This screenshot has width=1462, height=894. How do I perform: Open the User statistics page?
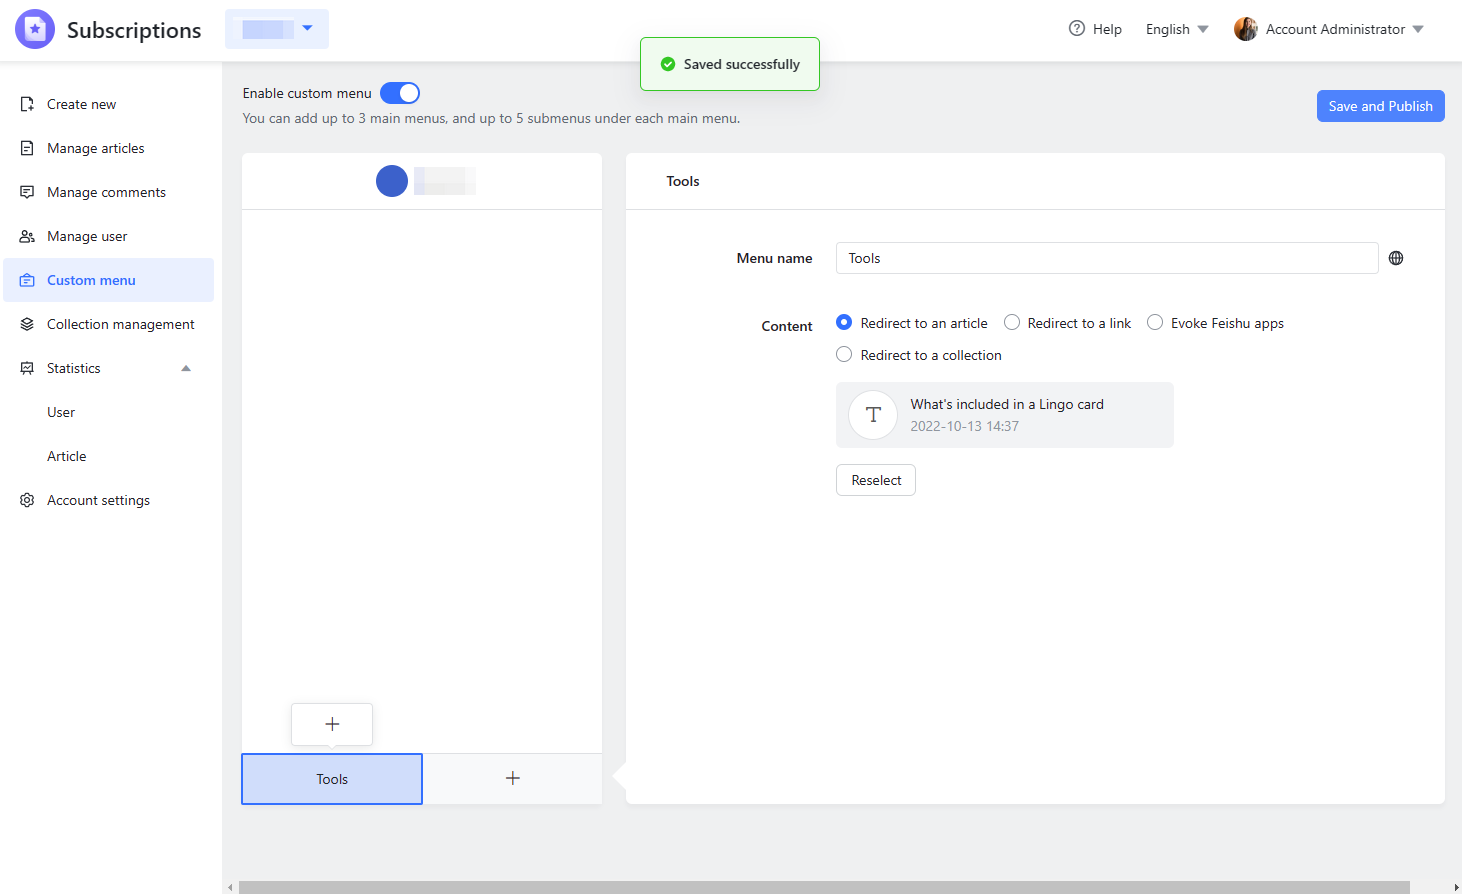(x=61, y=412)
